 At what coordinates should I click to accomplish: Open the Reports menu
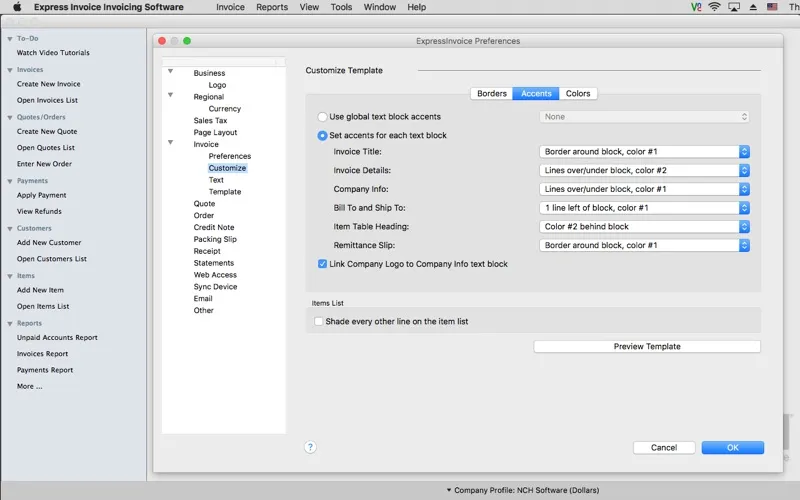click(x=271, y=7)
